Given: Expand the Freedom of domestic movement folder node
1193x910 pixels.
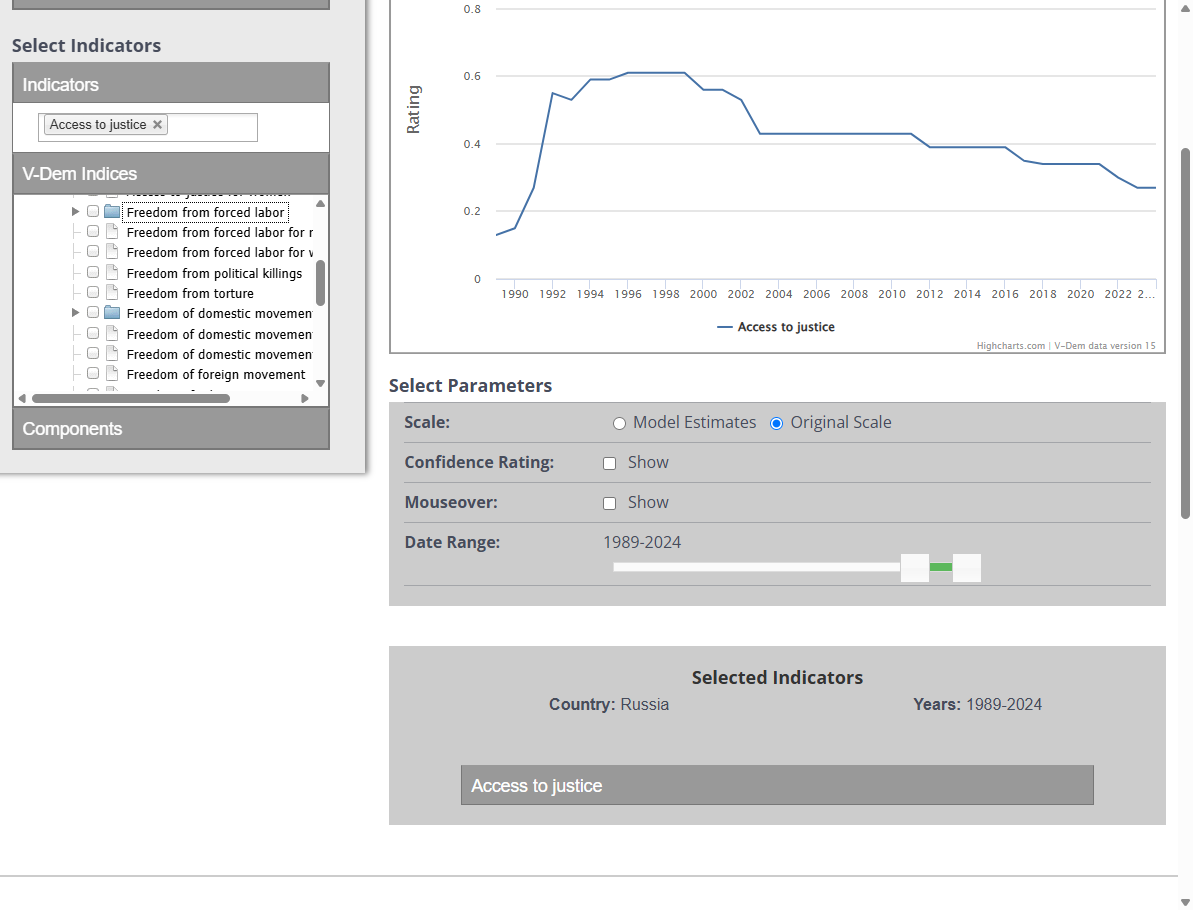Looking at the screenshot, I should 75,313.
